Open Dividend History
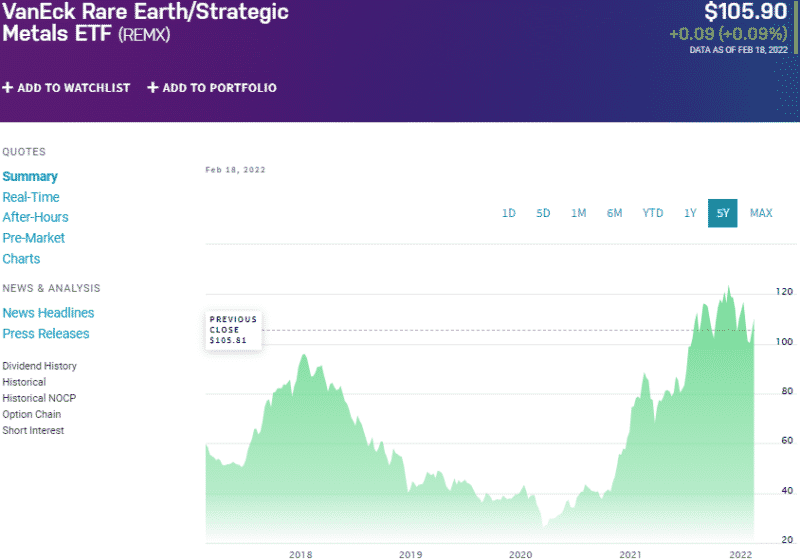Image resolution: width=800 pixels, height=560 pixels. click(39, 366)
